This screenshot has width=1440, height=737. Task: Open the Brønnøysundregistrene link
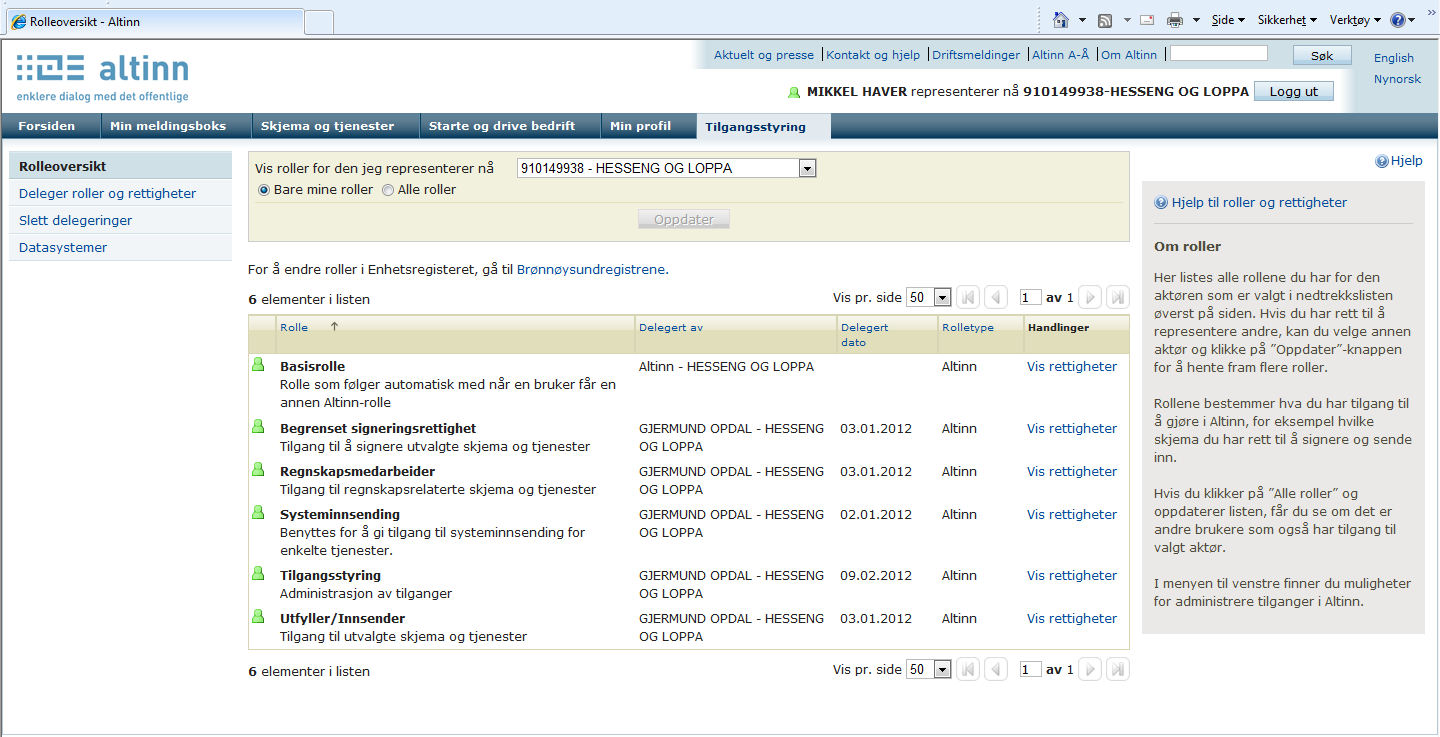[591, 269]
